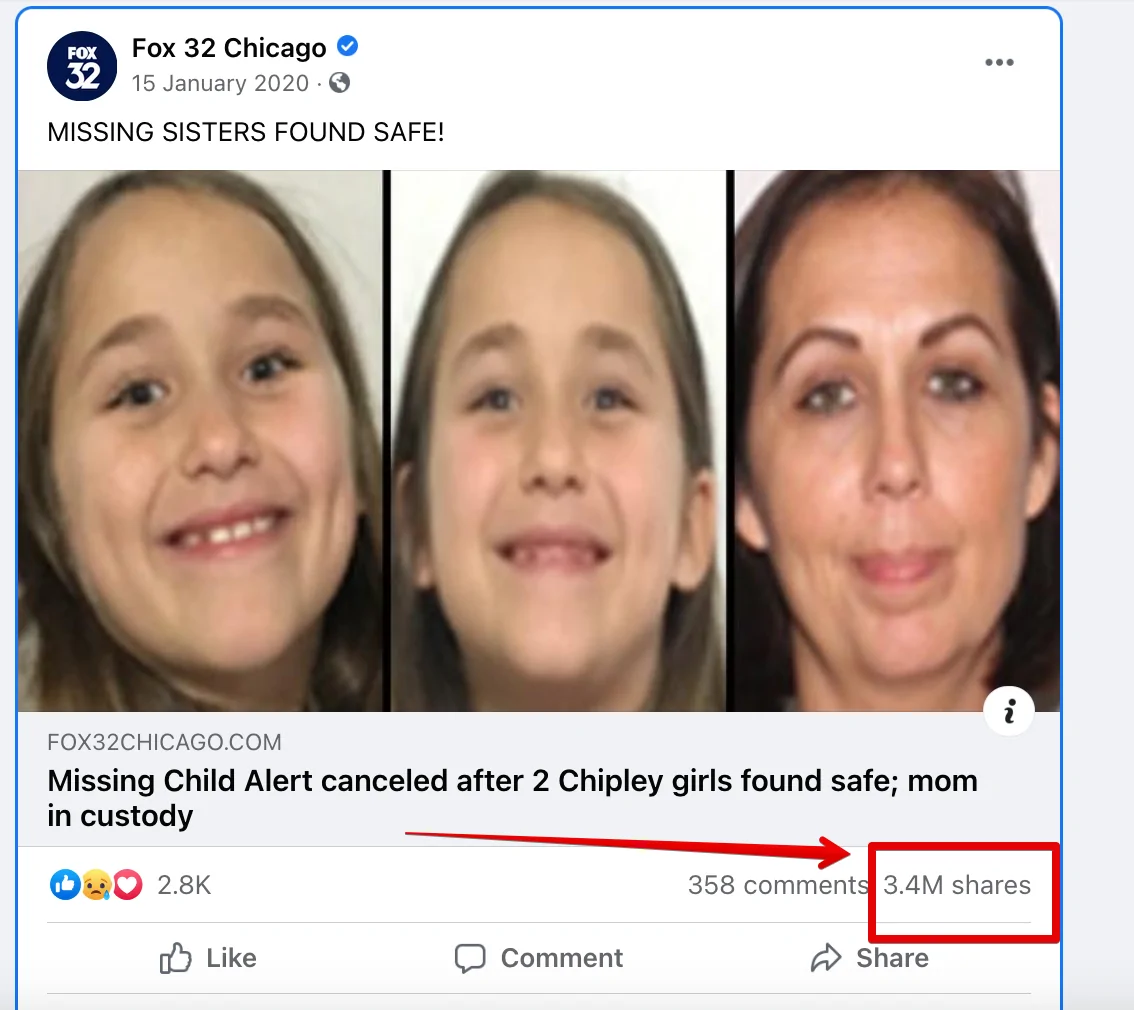Click the red heart reaction icon

point(127,884)
